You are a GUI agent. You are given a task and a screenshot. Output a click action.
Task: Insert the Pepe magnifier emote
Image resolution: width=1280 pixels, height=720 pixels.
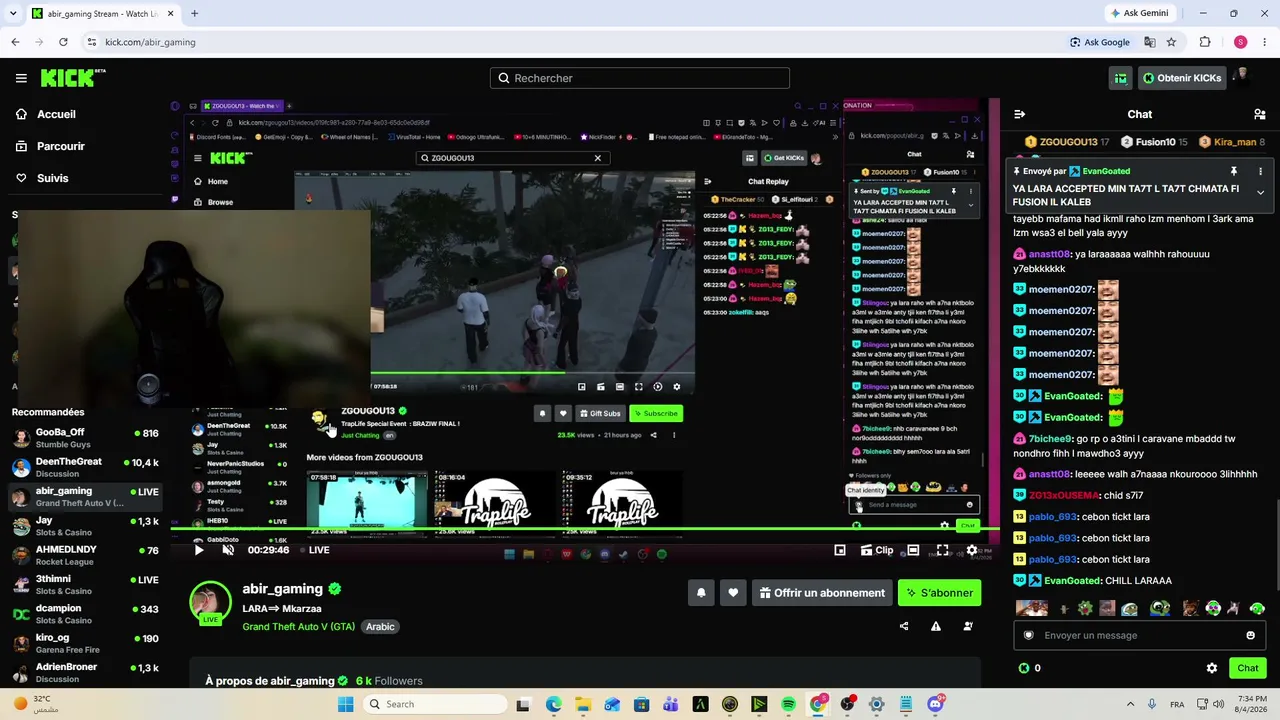coord(1159,608)
